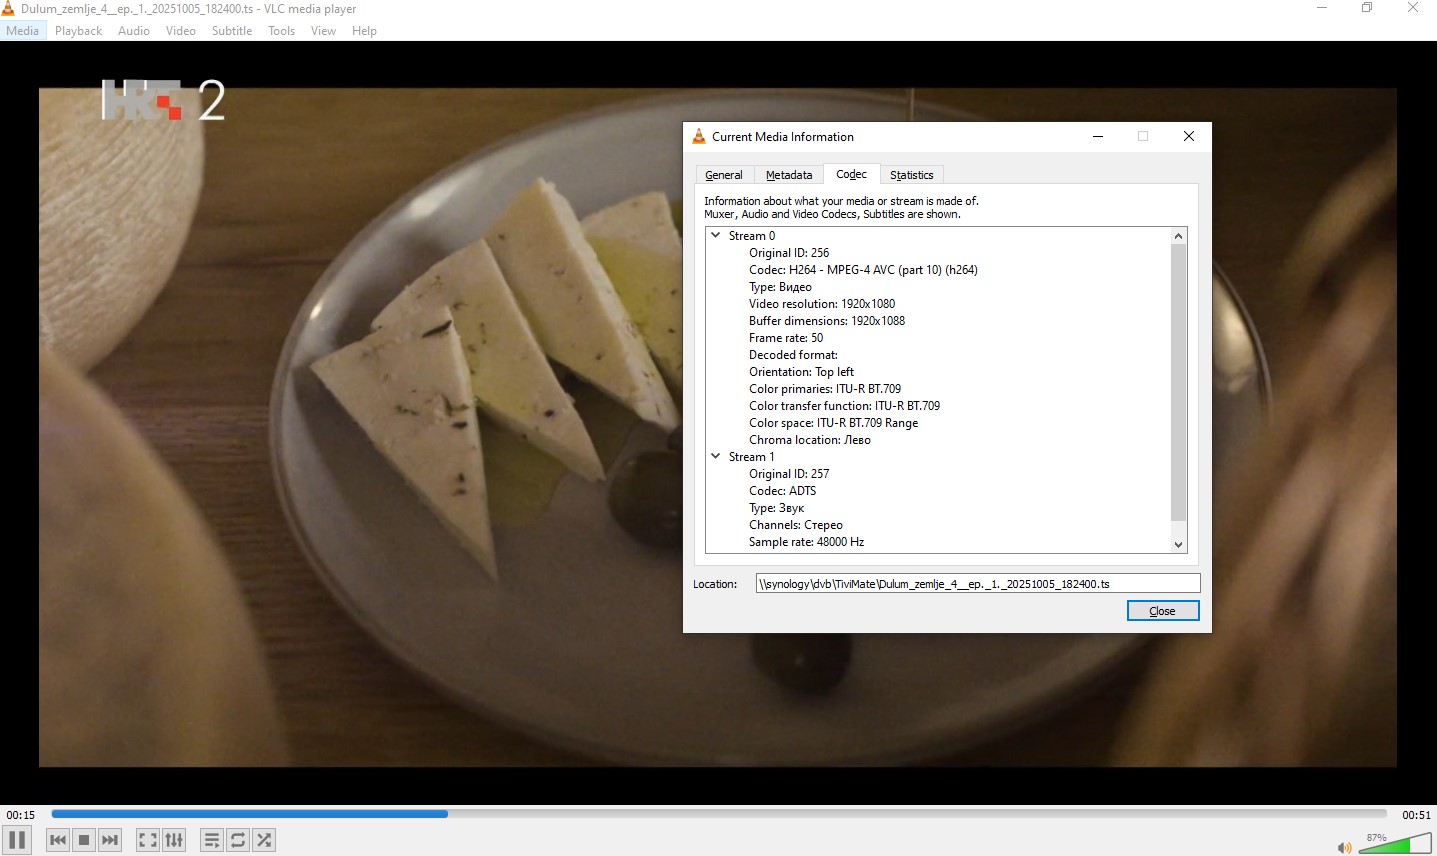
Task: Seek in the playback progress bar
Action: click(719, 814)
